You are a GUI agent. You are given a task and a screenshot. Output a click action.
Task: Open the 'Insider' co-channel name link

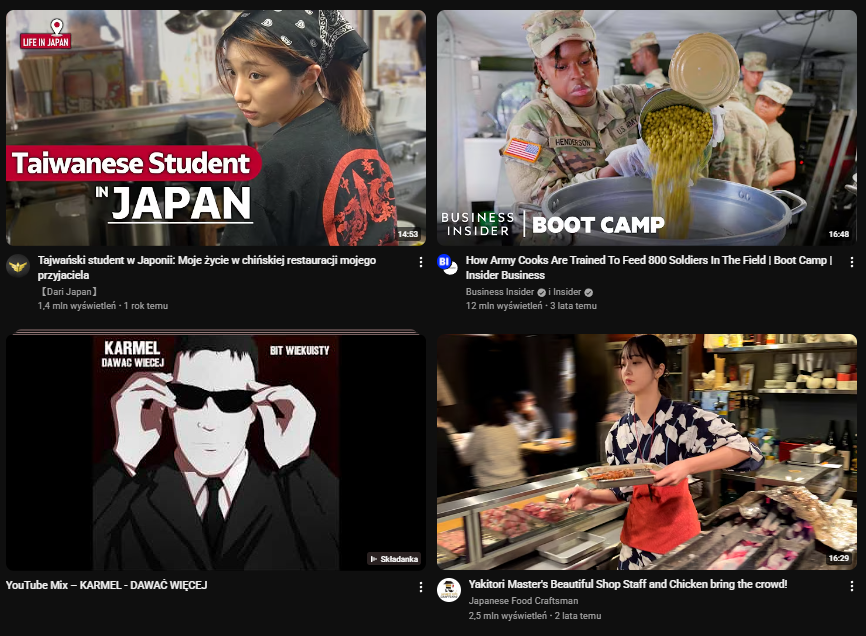[567, 292]
